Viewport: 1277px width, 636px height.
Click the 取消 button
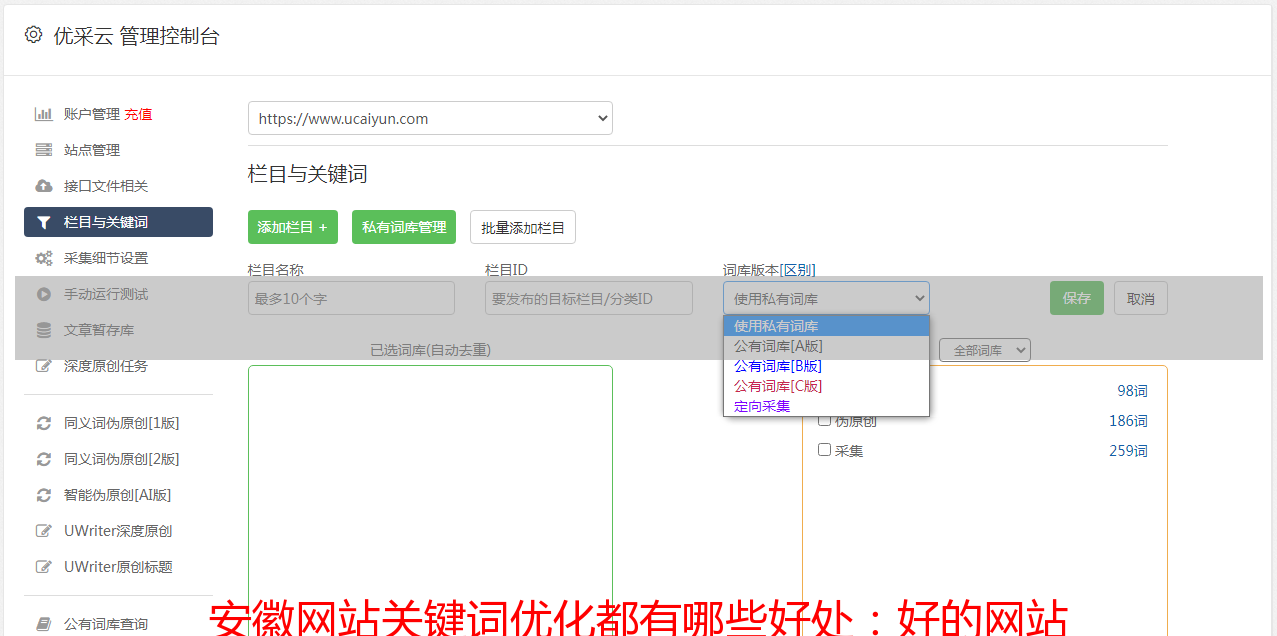(1141, 298)
